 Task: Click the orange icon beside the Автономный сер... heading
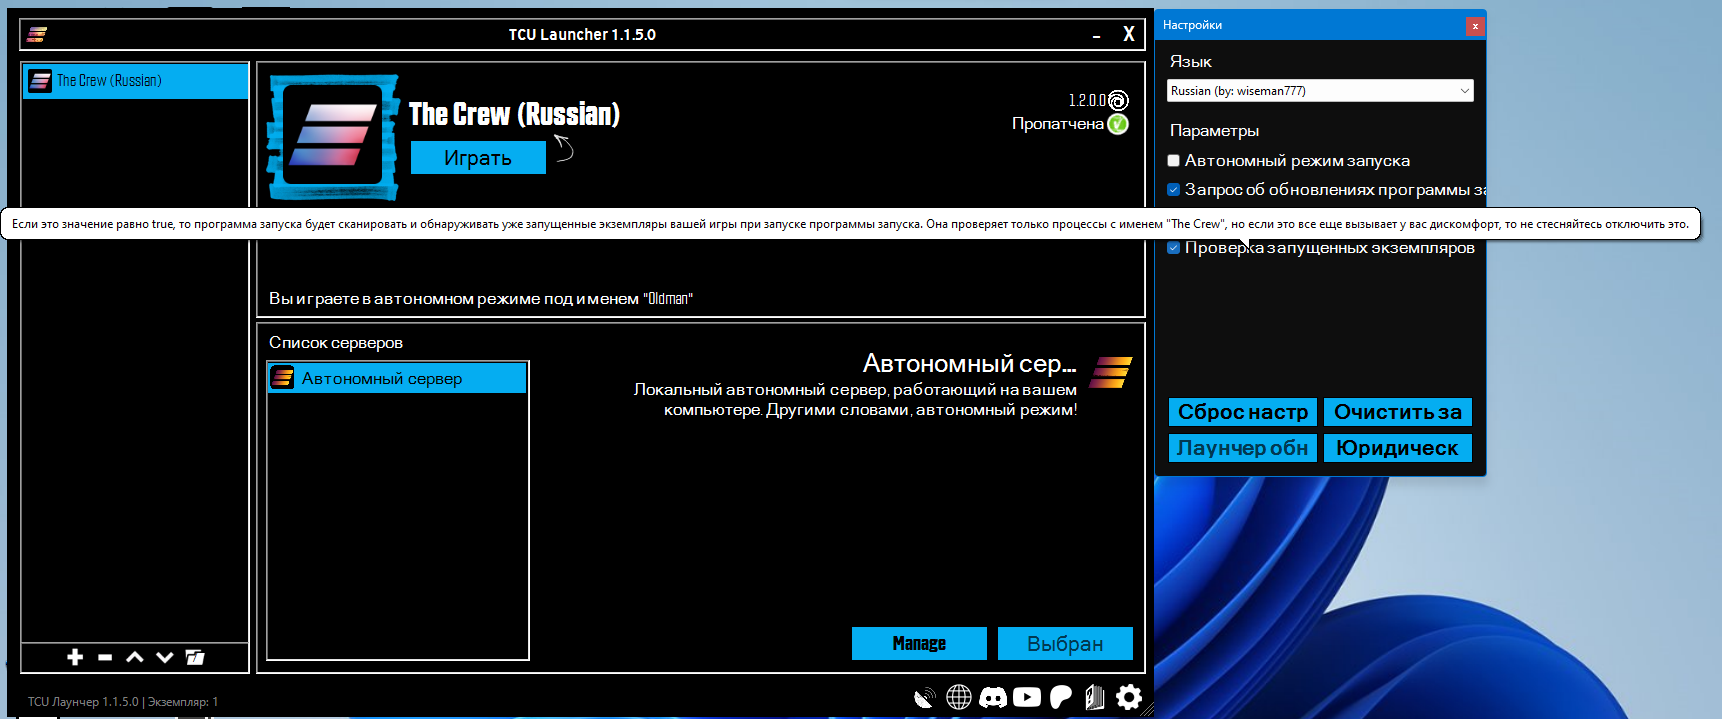pyautogui.click(x=1111, y=372)
